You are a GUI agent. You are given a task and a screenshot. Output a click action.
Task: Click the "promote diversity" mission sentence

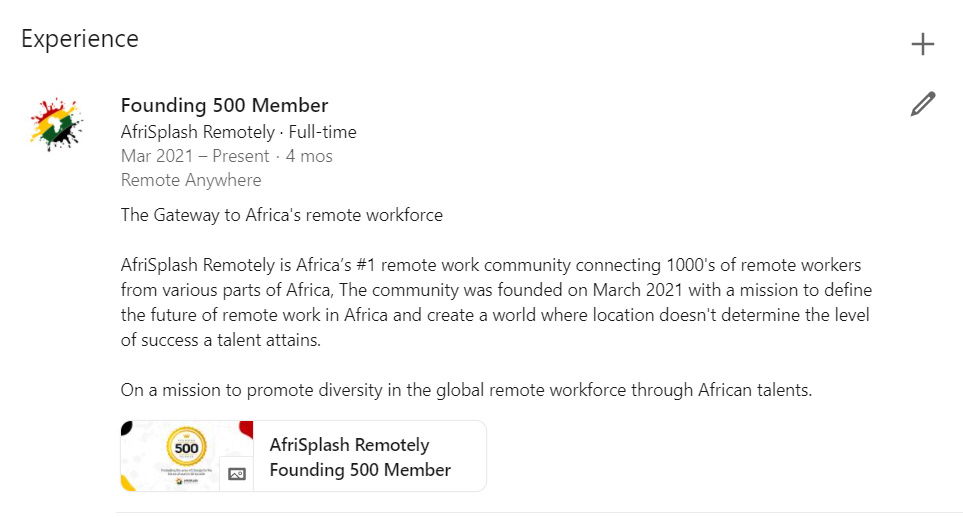pos(466,390)
